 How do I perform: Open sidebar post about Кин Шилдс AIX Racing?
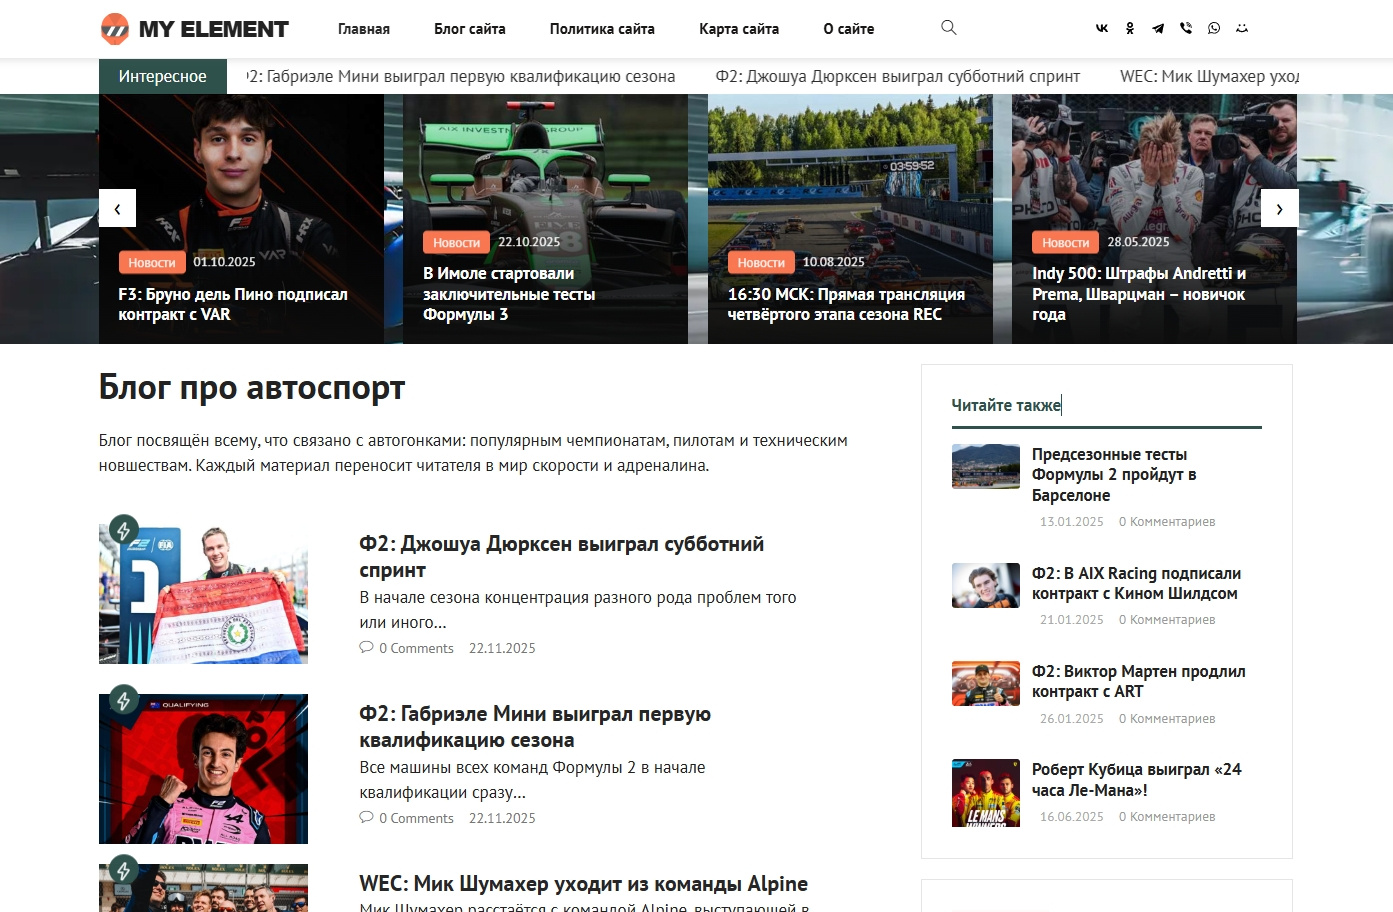[x=1137, y=583]
